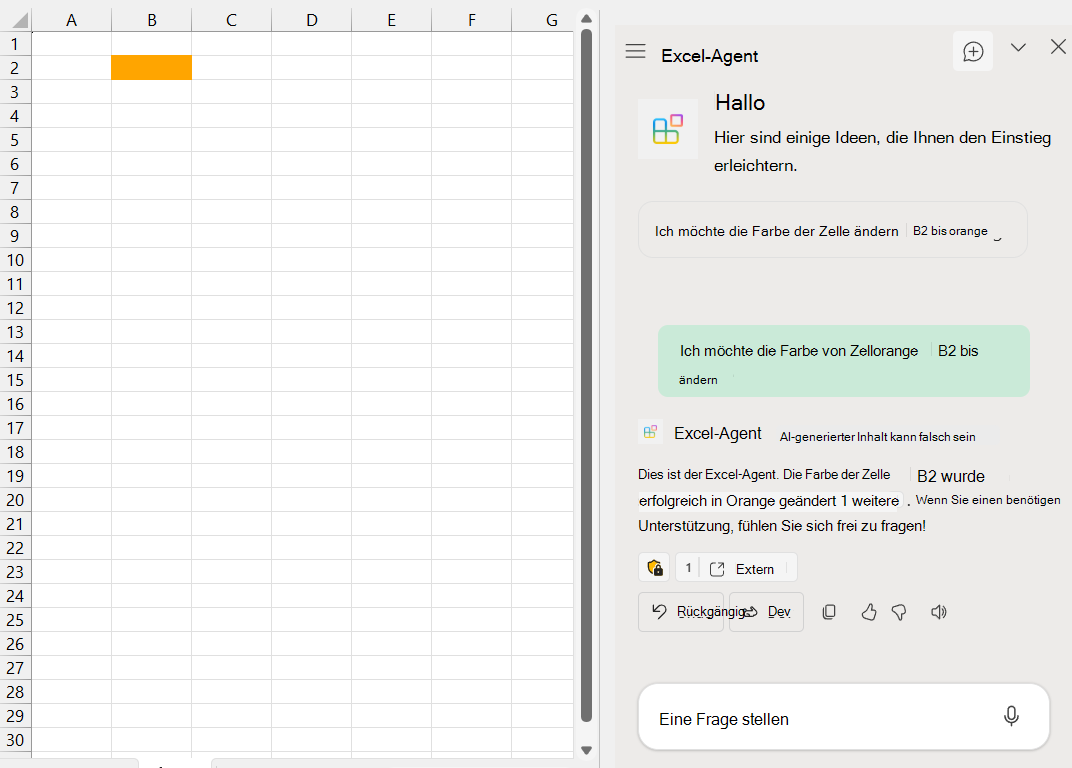Click the large Excel-Agent logo avatar

pyautogui.click(x=667, y=129)
